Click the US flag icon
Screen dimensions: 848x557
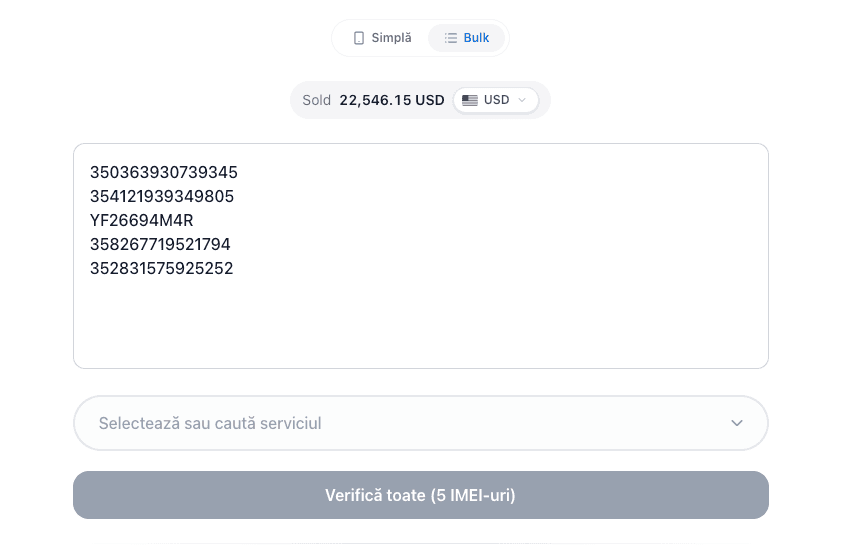click(x=469, y=100)
